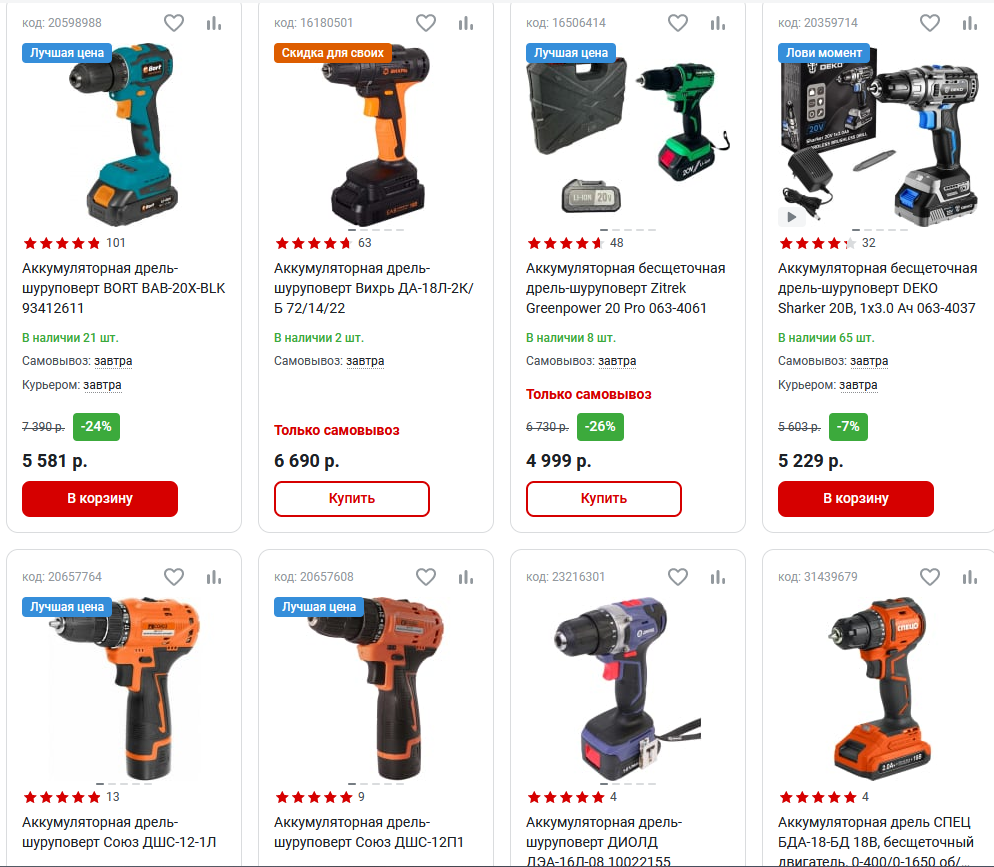Open DEKO Sharker 20В product title link
The height and width of the screenshot is (867, 994).
click(877, 288)
